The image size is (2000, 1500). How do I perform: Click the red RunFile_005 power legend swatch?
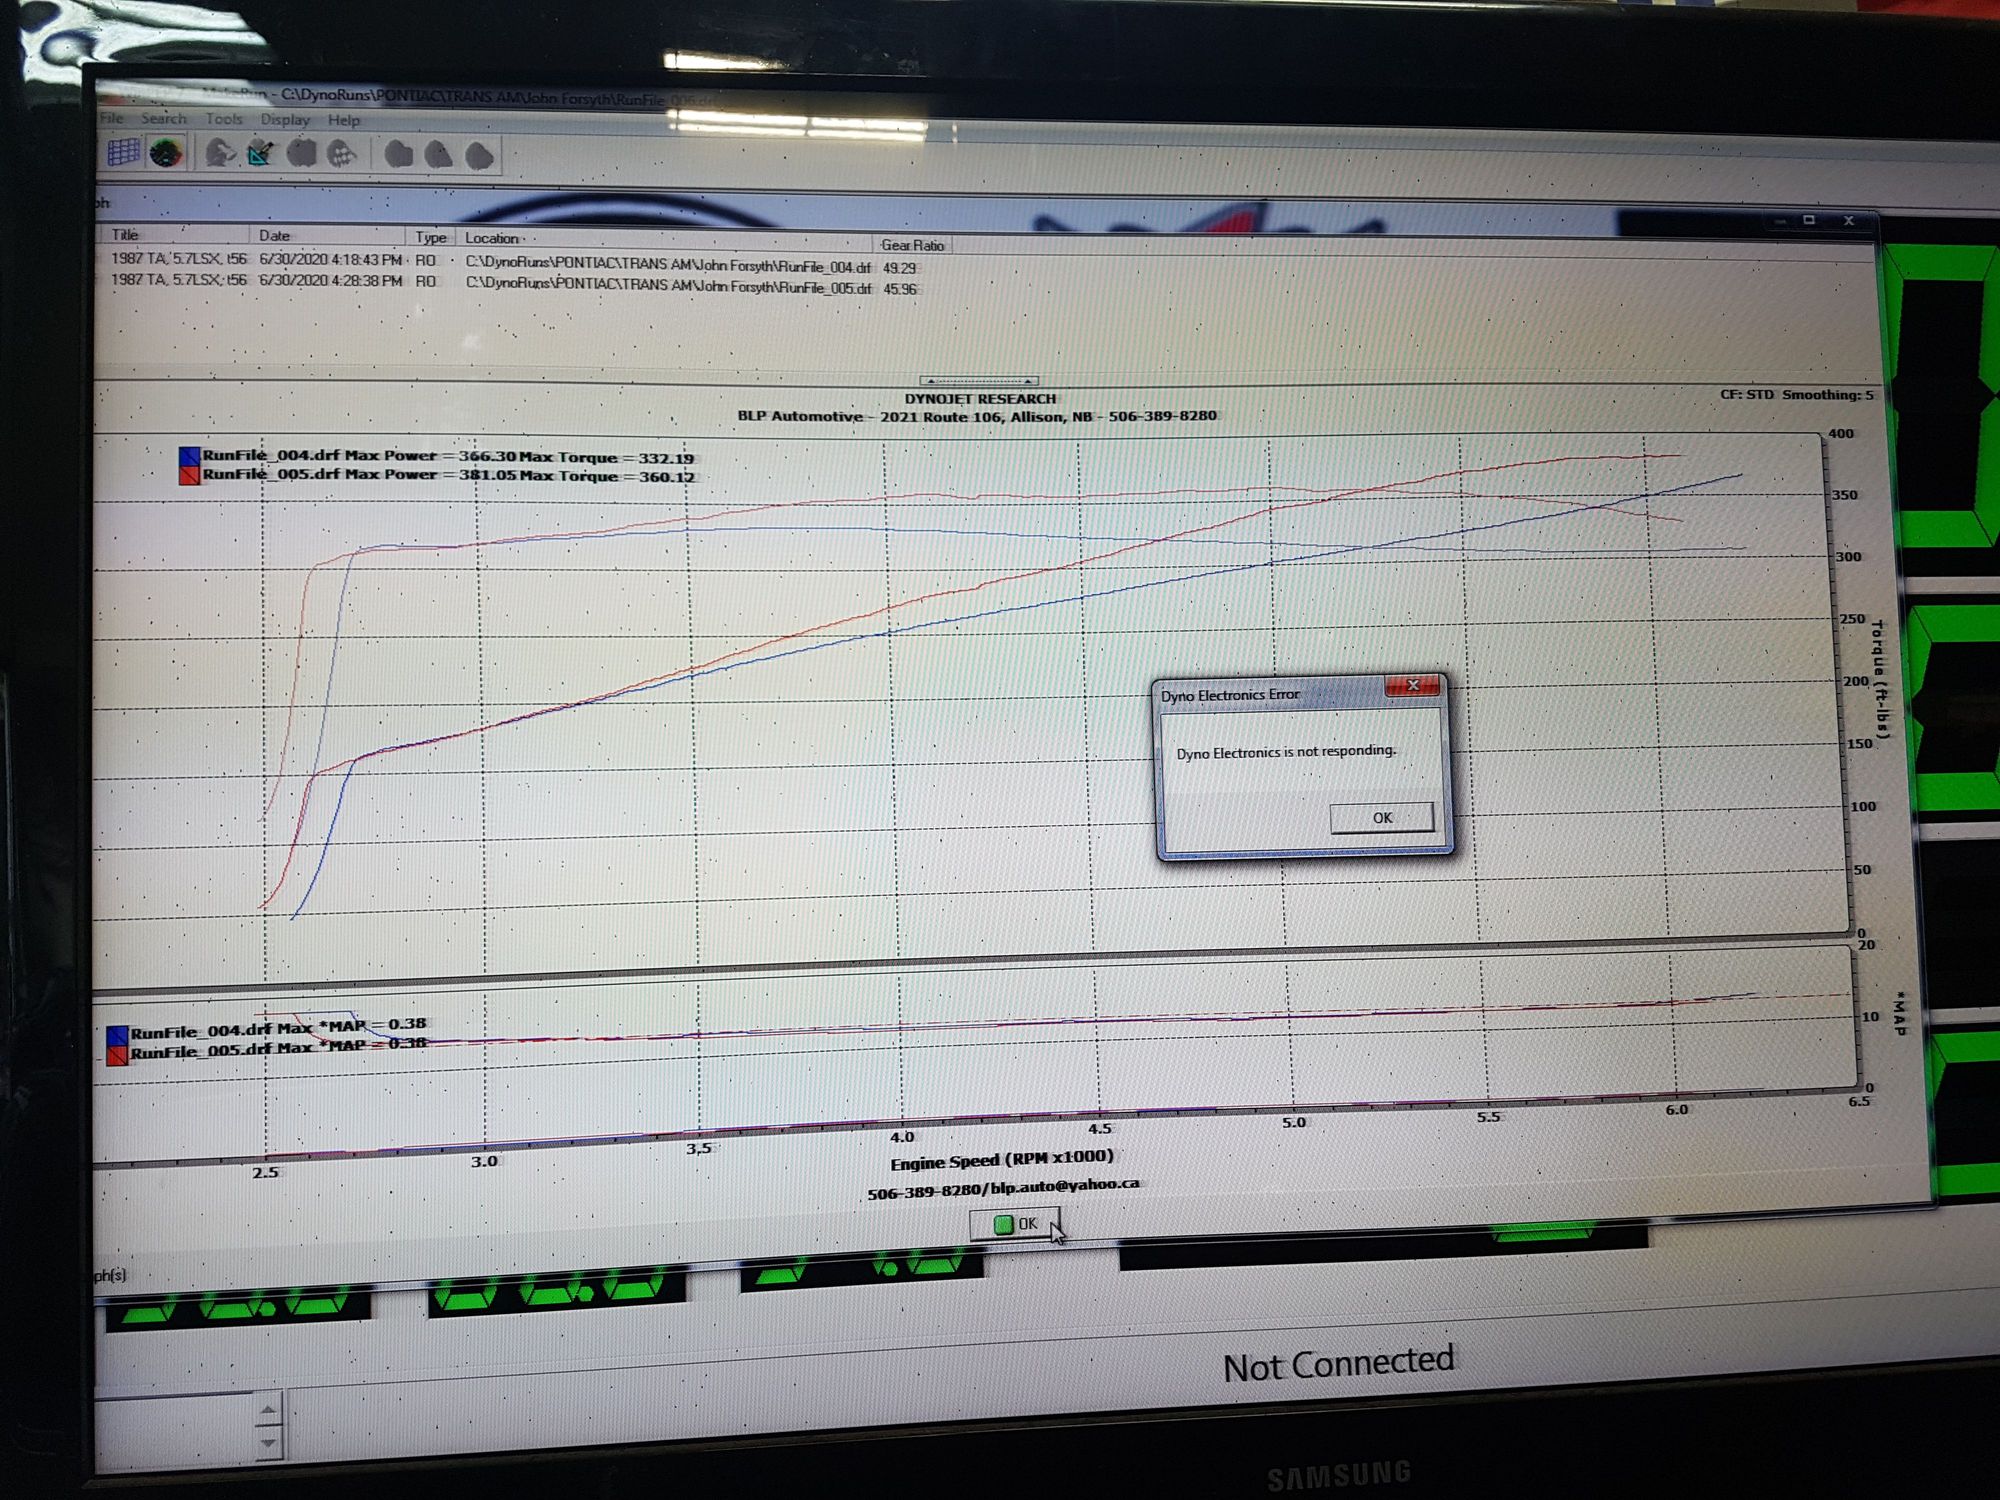tap(189, 474)
